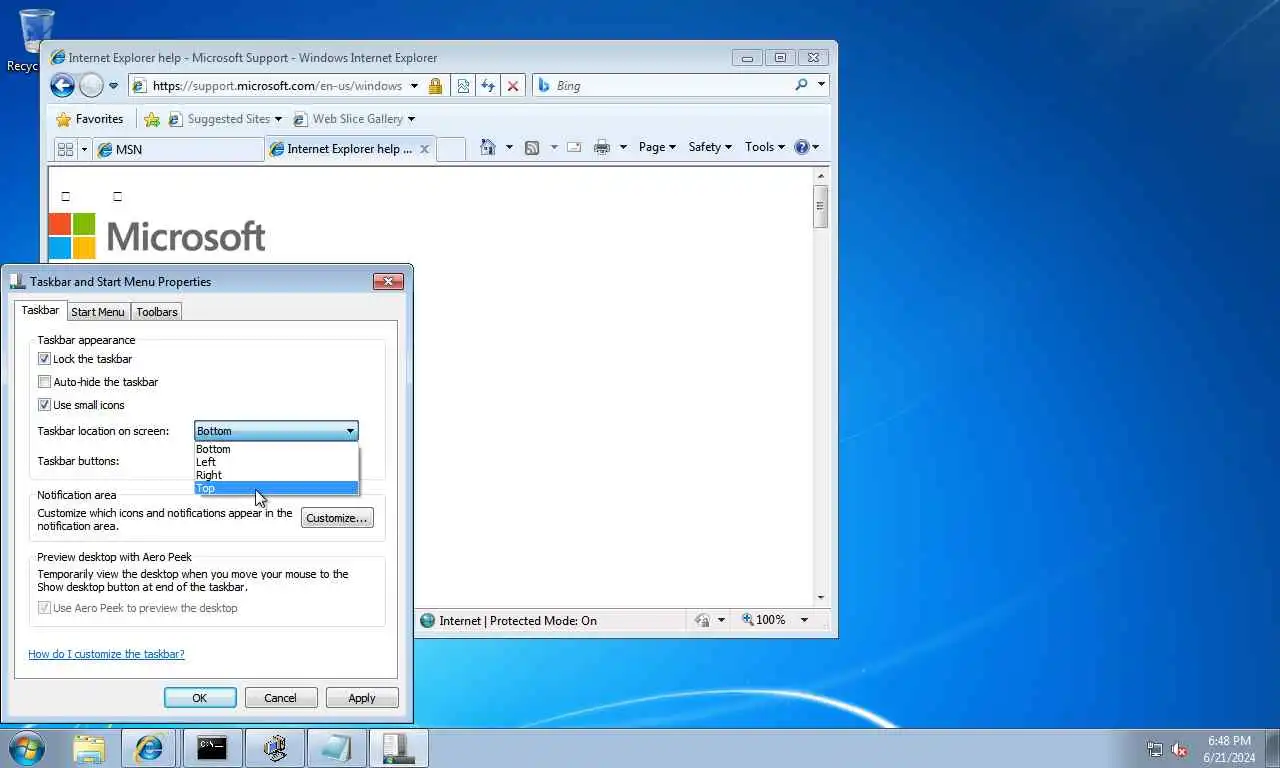Image resolution: width=1280 pixels, height=768 pixels.
Task: Open the Tools menu
Action: click(765, 147)
